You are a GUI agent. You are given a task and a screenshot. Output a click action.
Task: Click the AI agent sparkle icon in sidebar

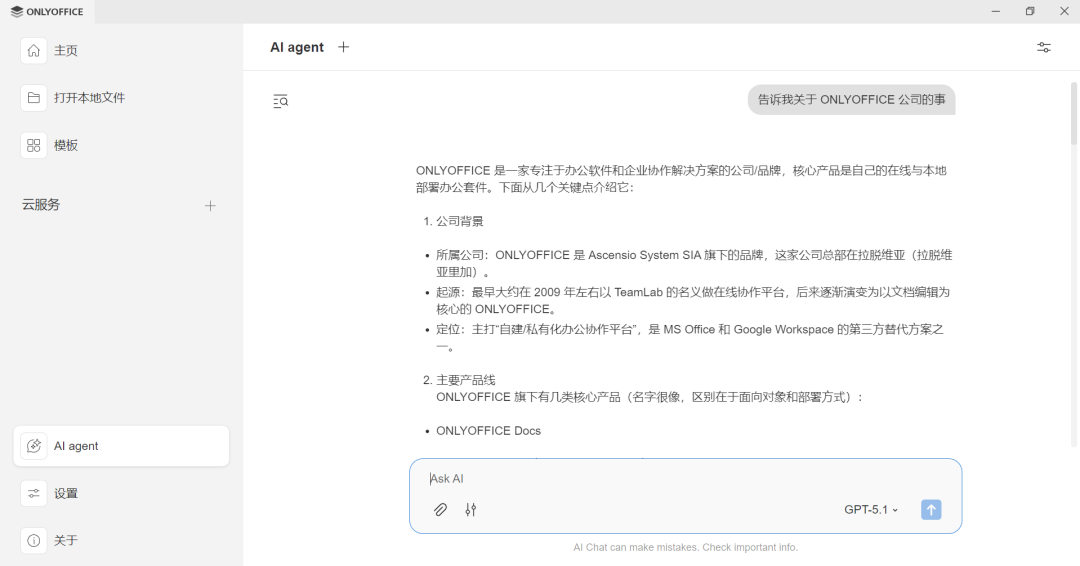coord(34,446)
